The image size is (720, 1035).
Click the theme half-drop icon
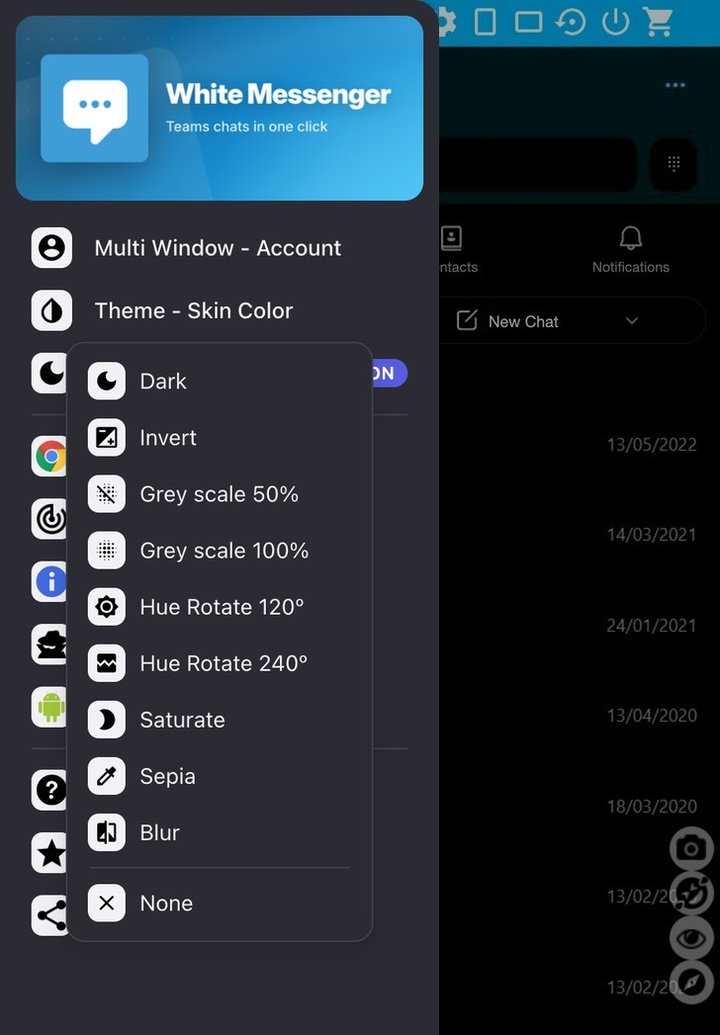[x=51, y=310]
